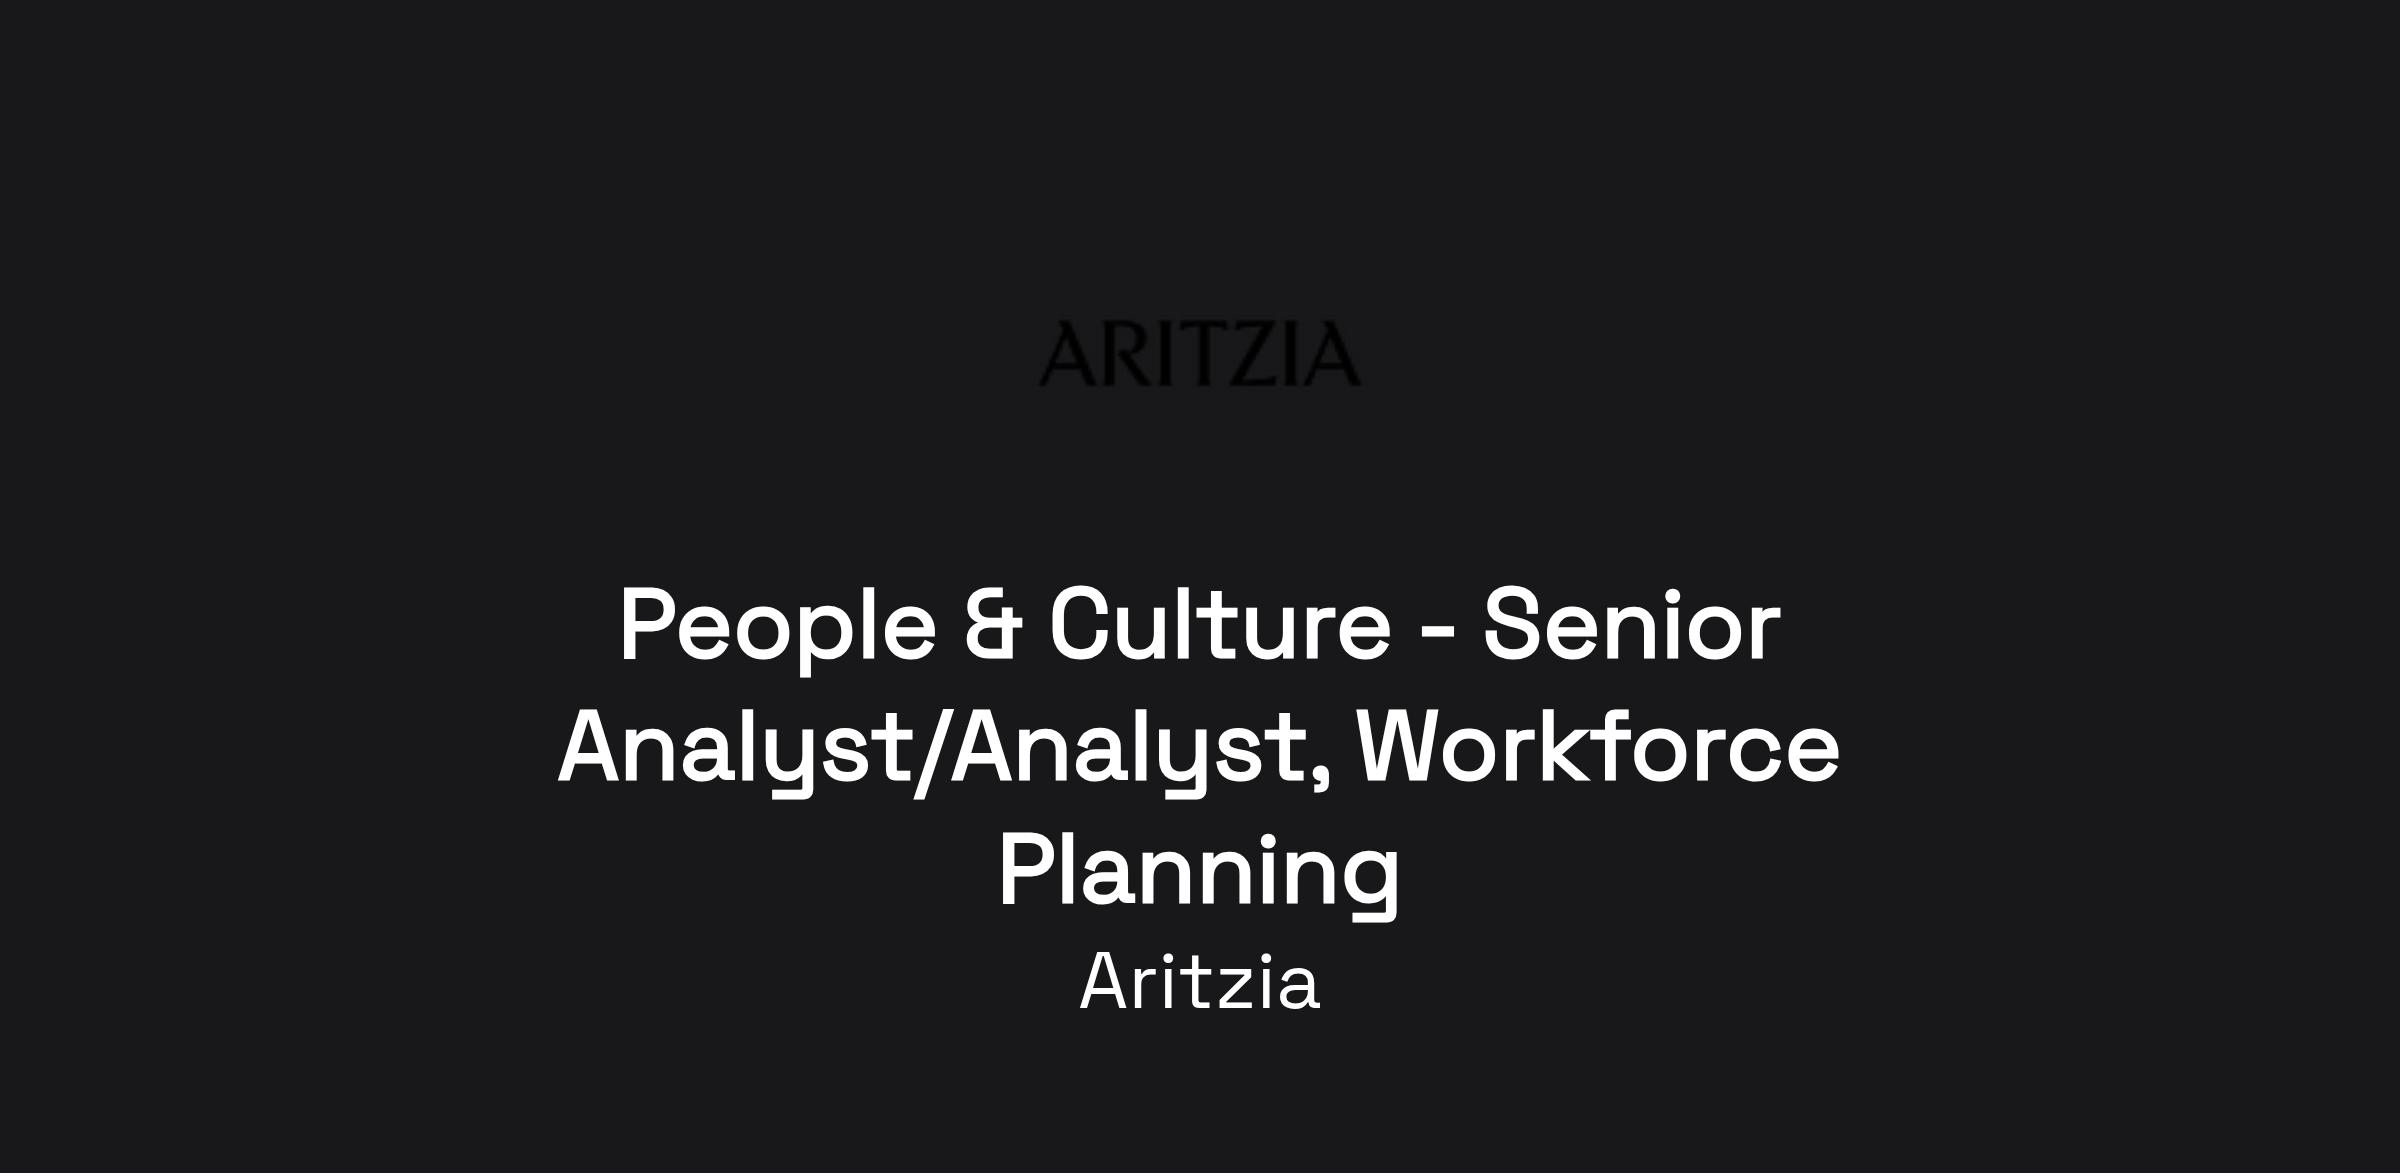Click the last A of ARITZIA logo
The width and height of the screenshot is (2400, 1173).
tap(1332, 353)
